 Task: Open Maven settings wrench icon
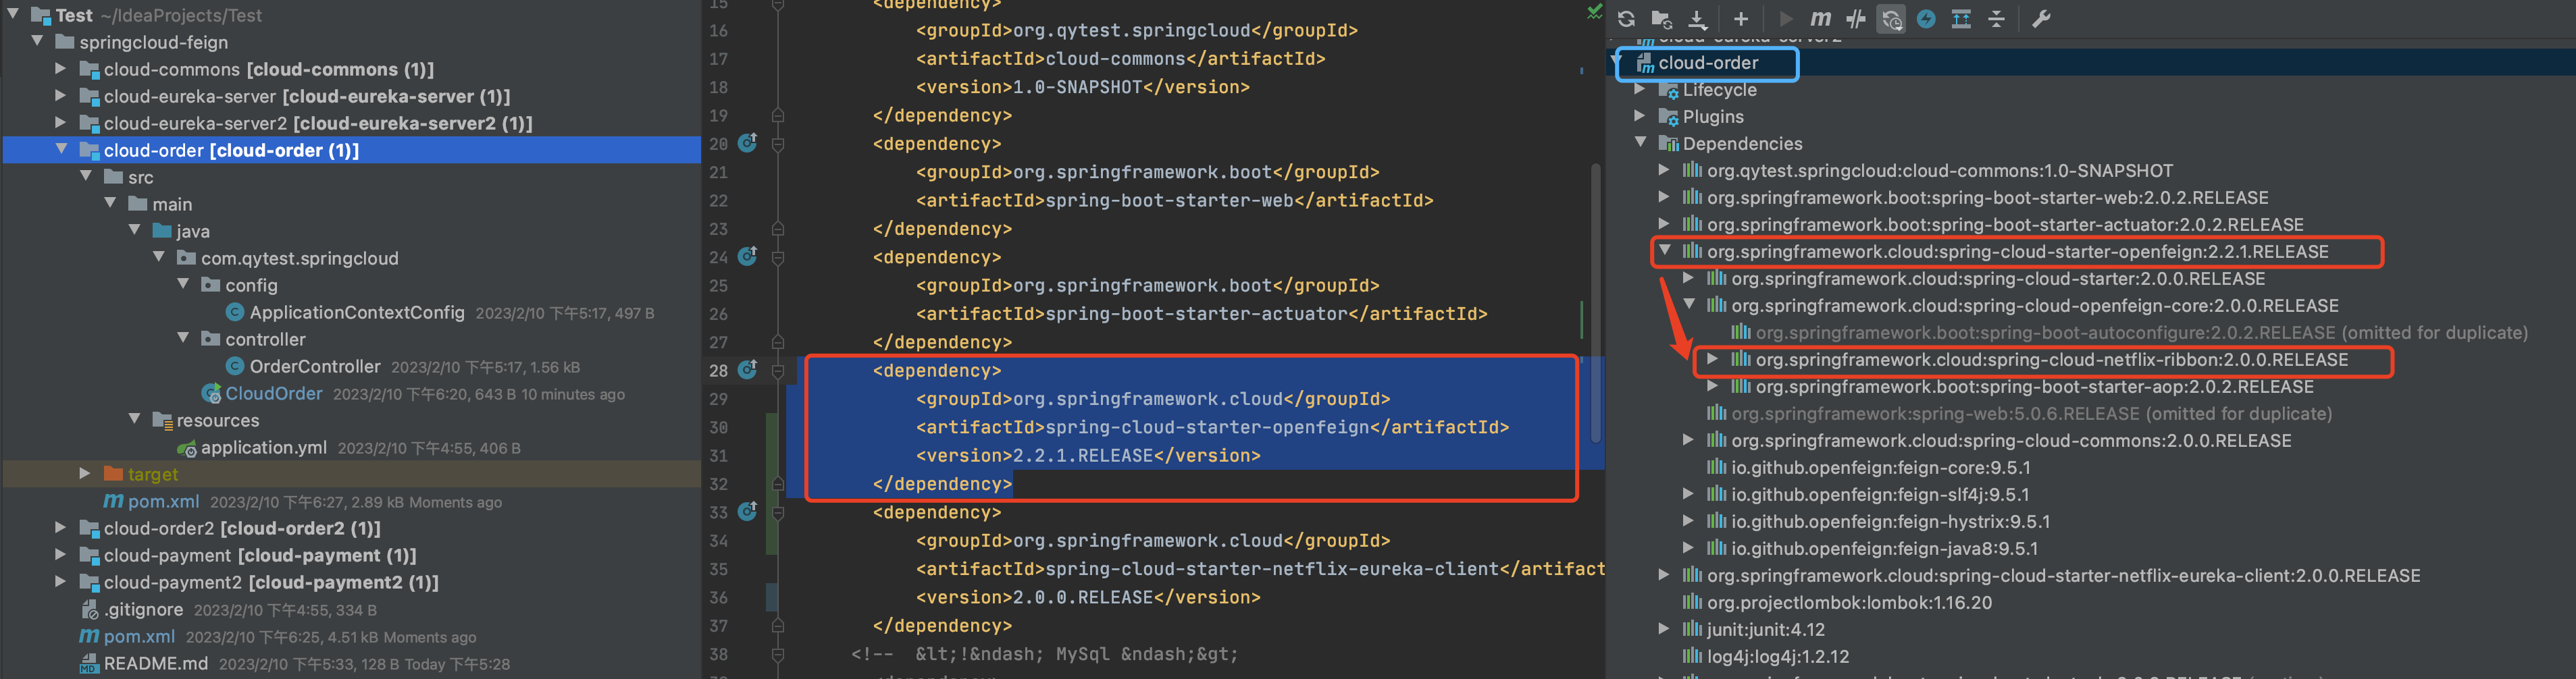coord(2041,19)
